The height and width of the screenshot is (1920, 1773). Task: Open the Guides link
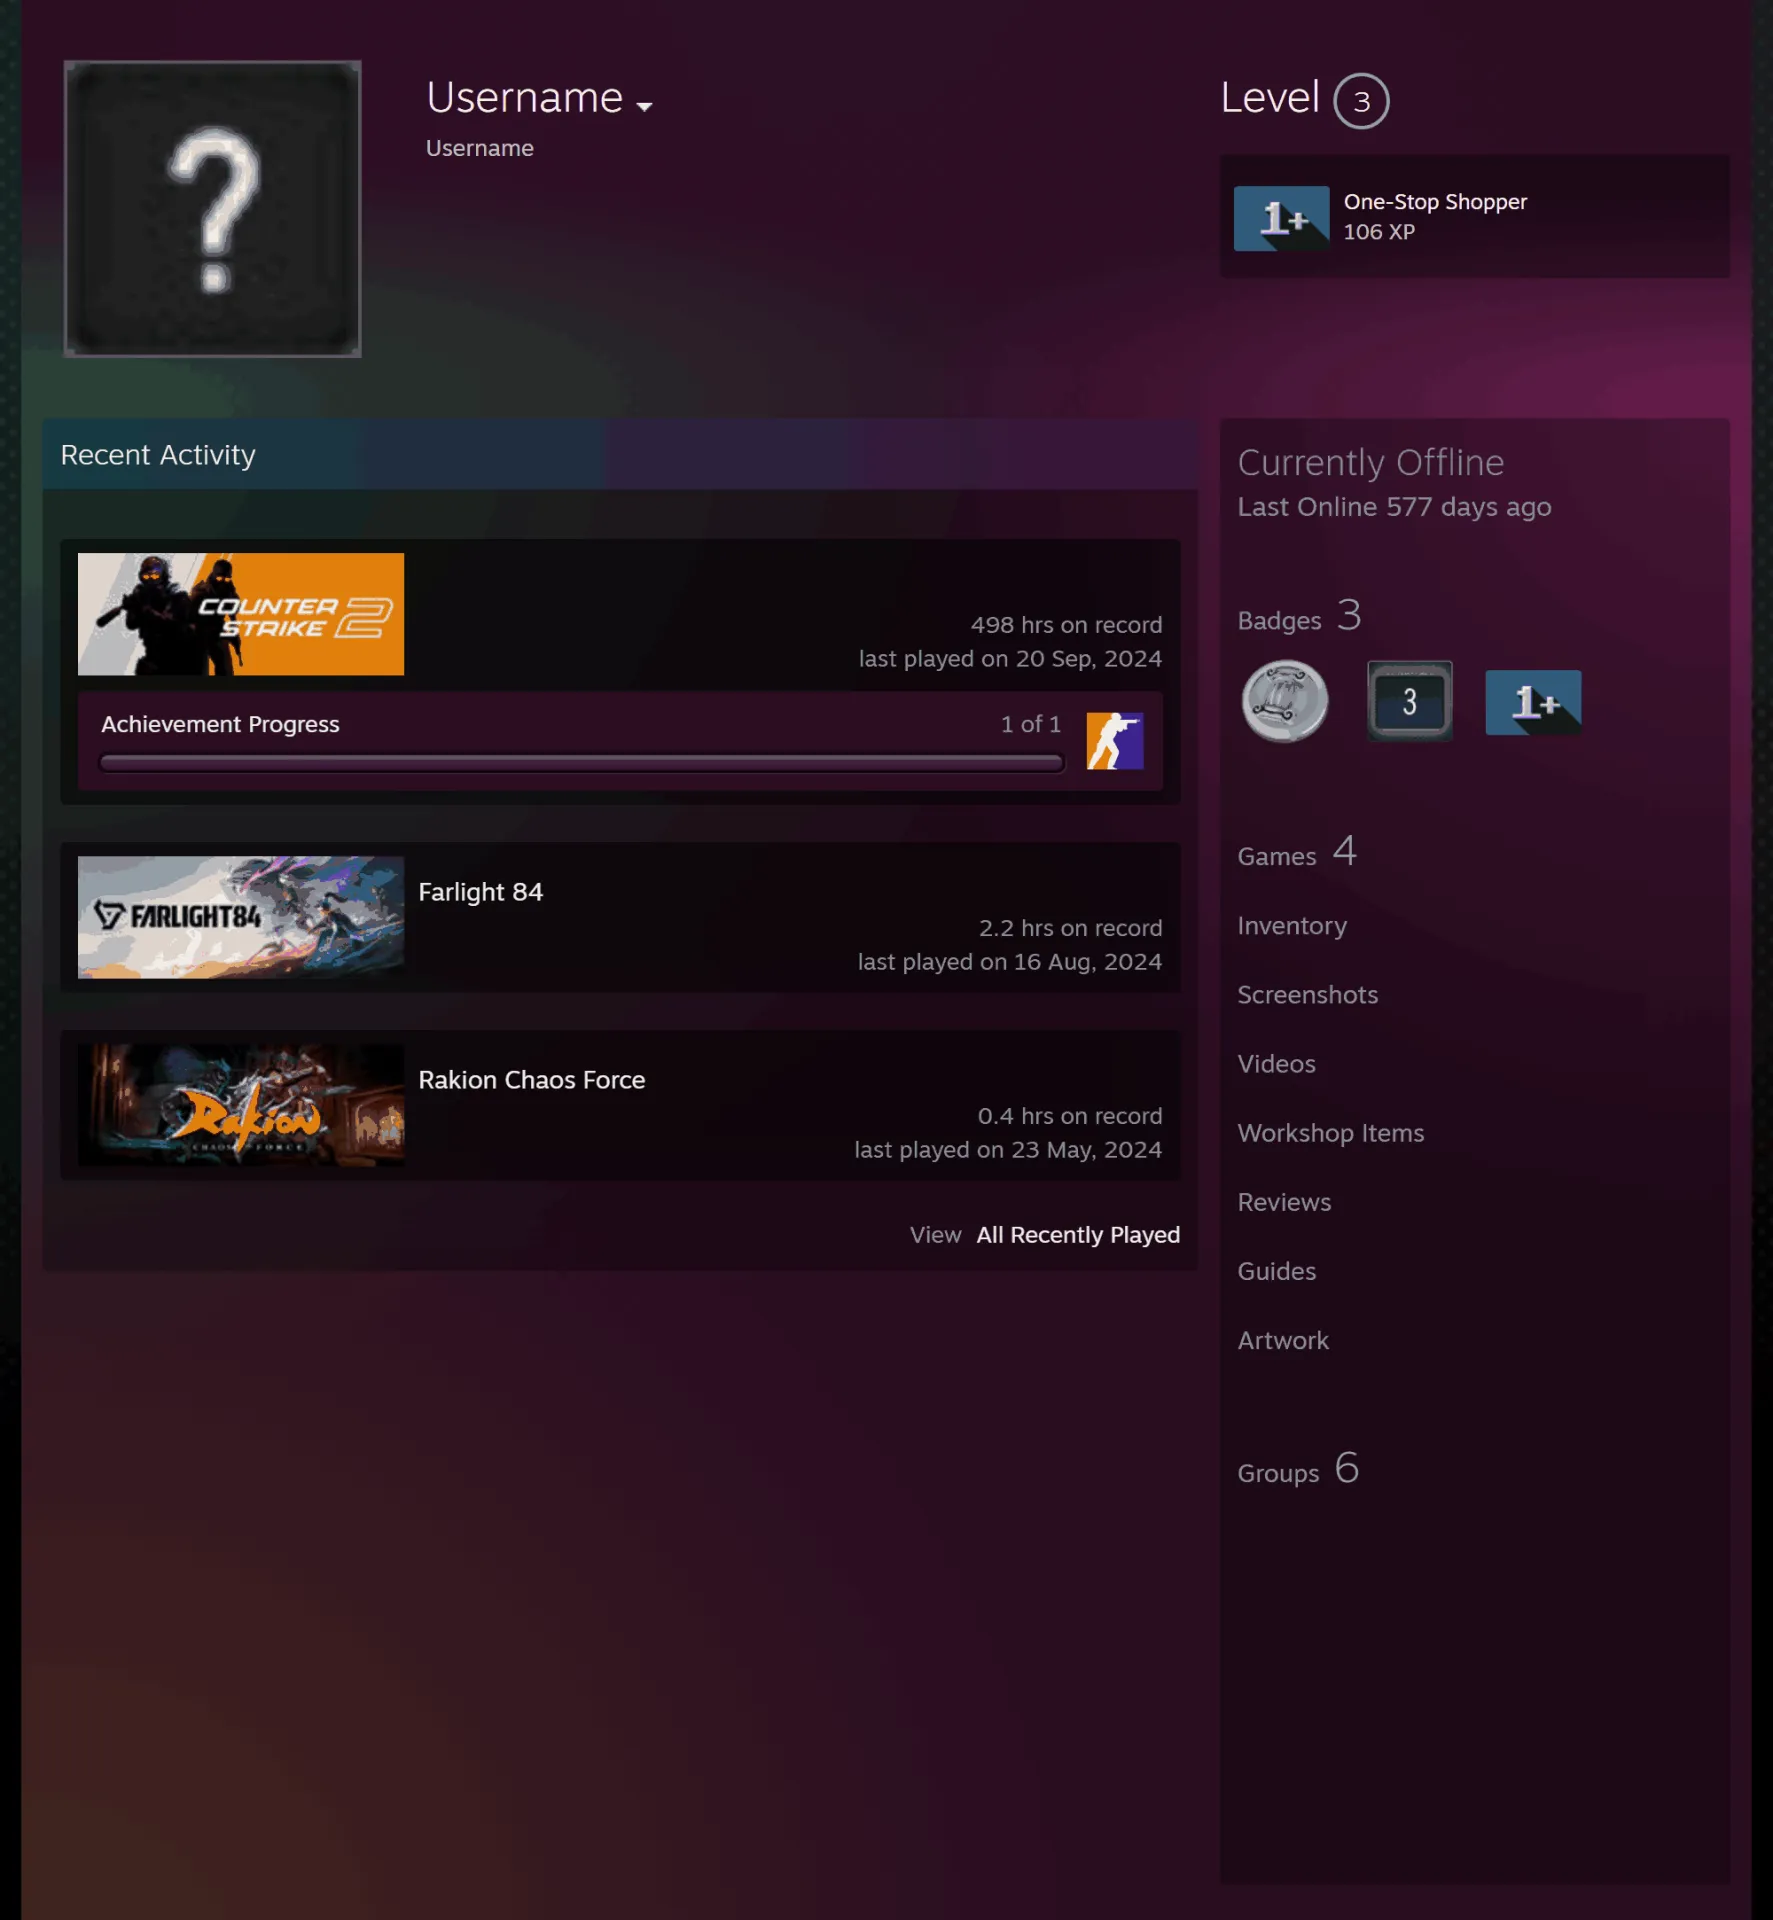[x=1276, y=1271]
